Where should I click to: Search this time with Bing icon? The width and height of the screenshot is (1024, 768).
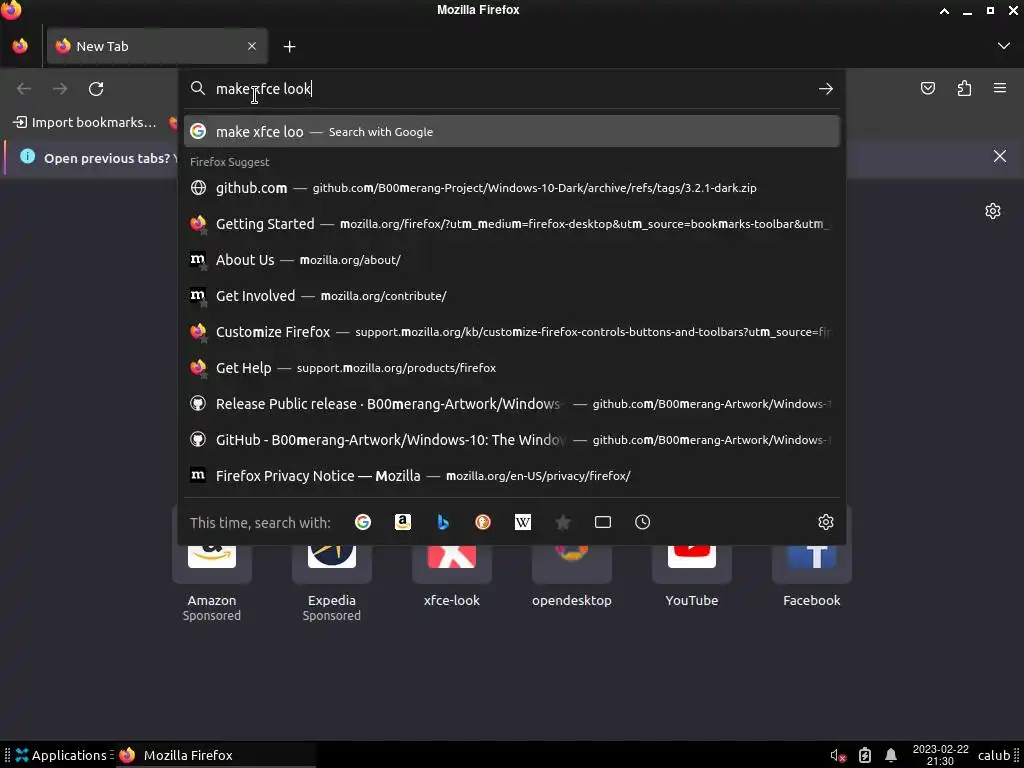click(443, 522)
